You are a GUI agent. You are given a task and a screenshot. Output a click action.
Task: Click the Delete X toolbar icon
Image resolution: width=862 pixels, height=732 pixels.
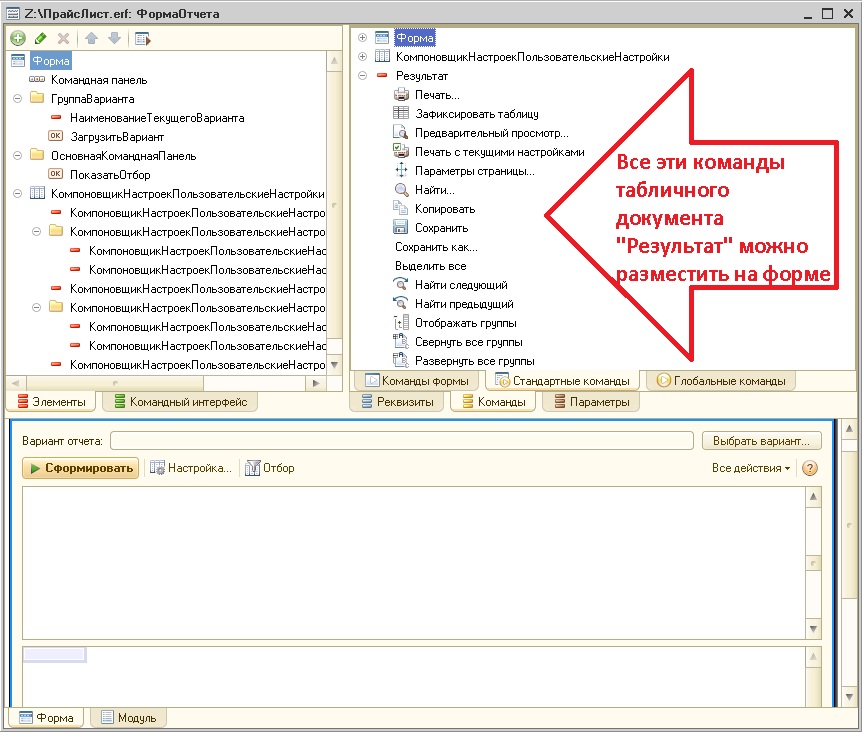click(63, 38)
